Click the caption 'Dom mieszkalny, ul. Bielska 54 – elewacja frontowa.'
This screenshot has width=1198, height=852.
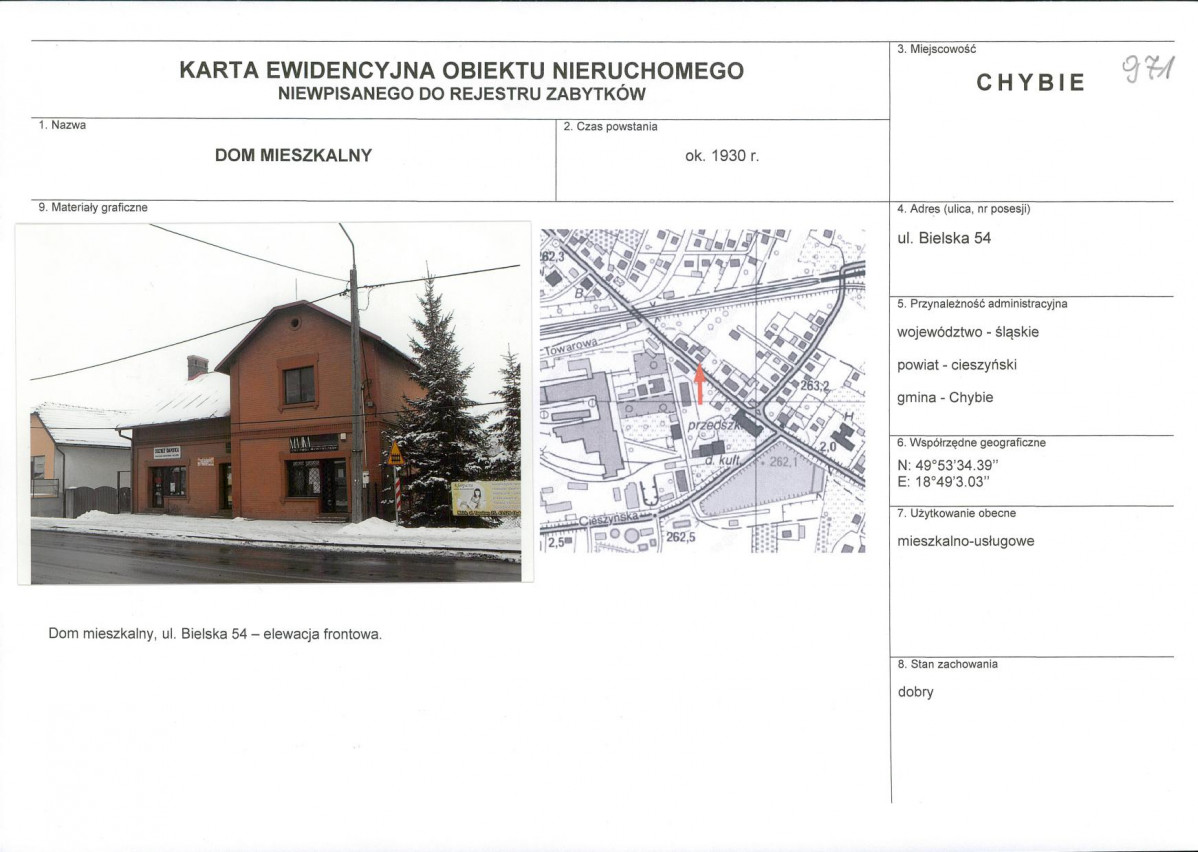pos(215,633)
